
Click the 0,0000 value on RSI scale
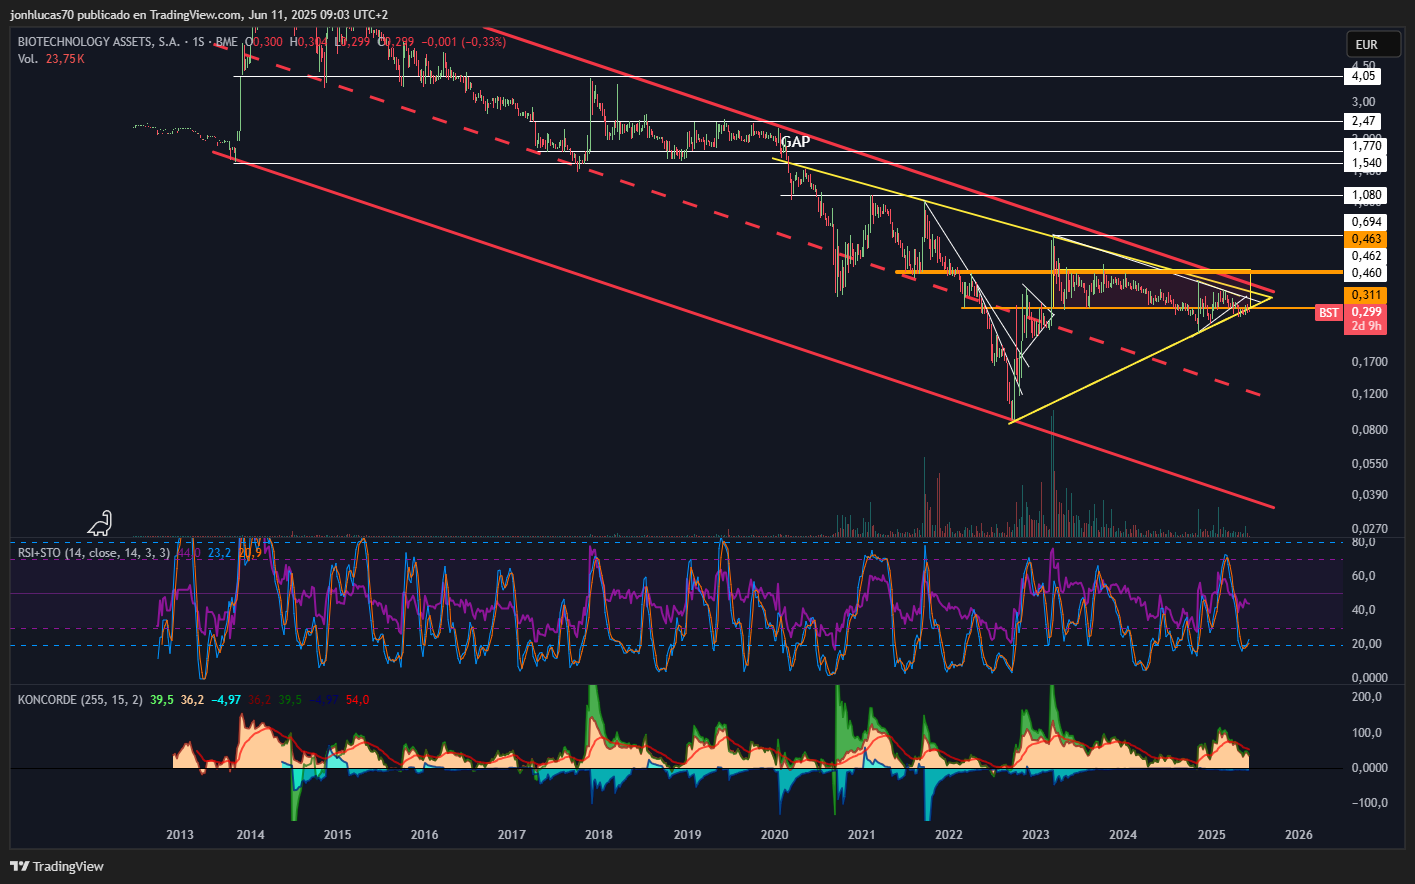(x=1369, y=678)
